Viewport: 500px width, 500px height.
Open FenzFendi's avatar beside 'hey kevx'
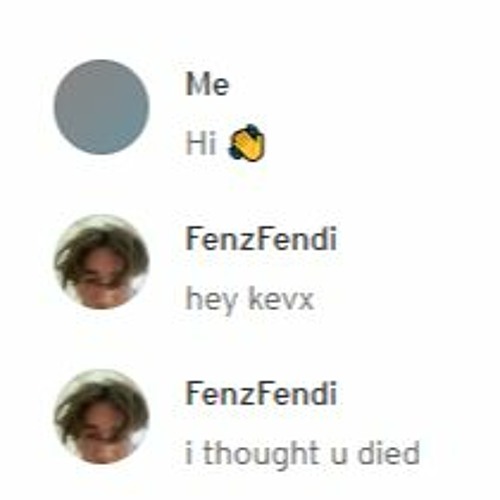(x=102, y=262)
